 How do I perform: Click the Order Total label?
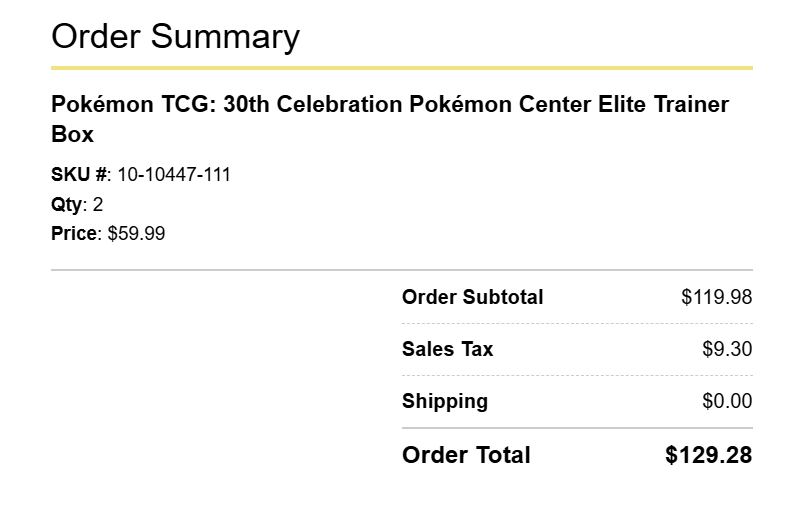coord(466,455)
